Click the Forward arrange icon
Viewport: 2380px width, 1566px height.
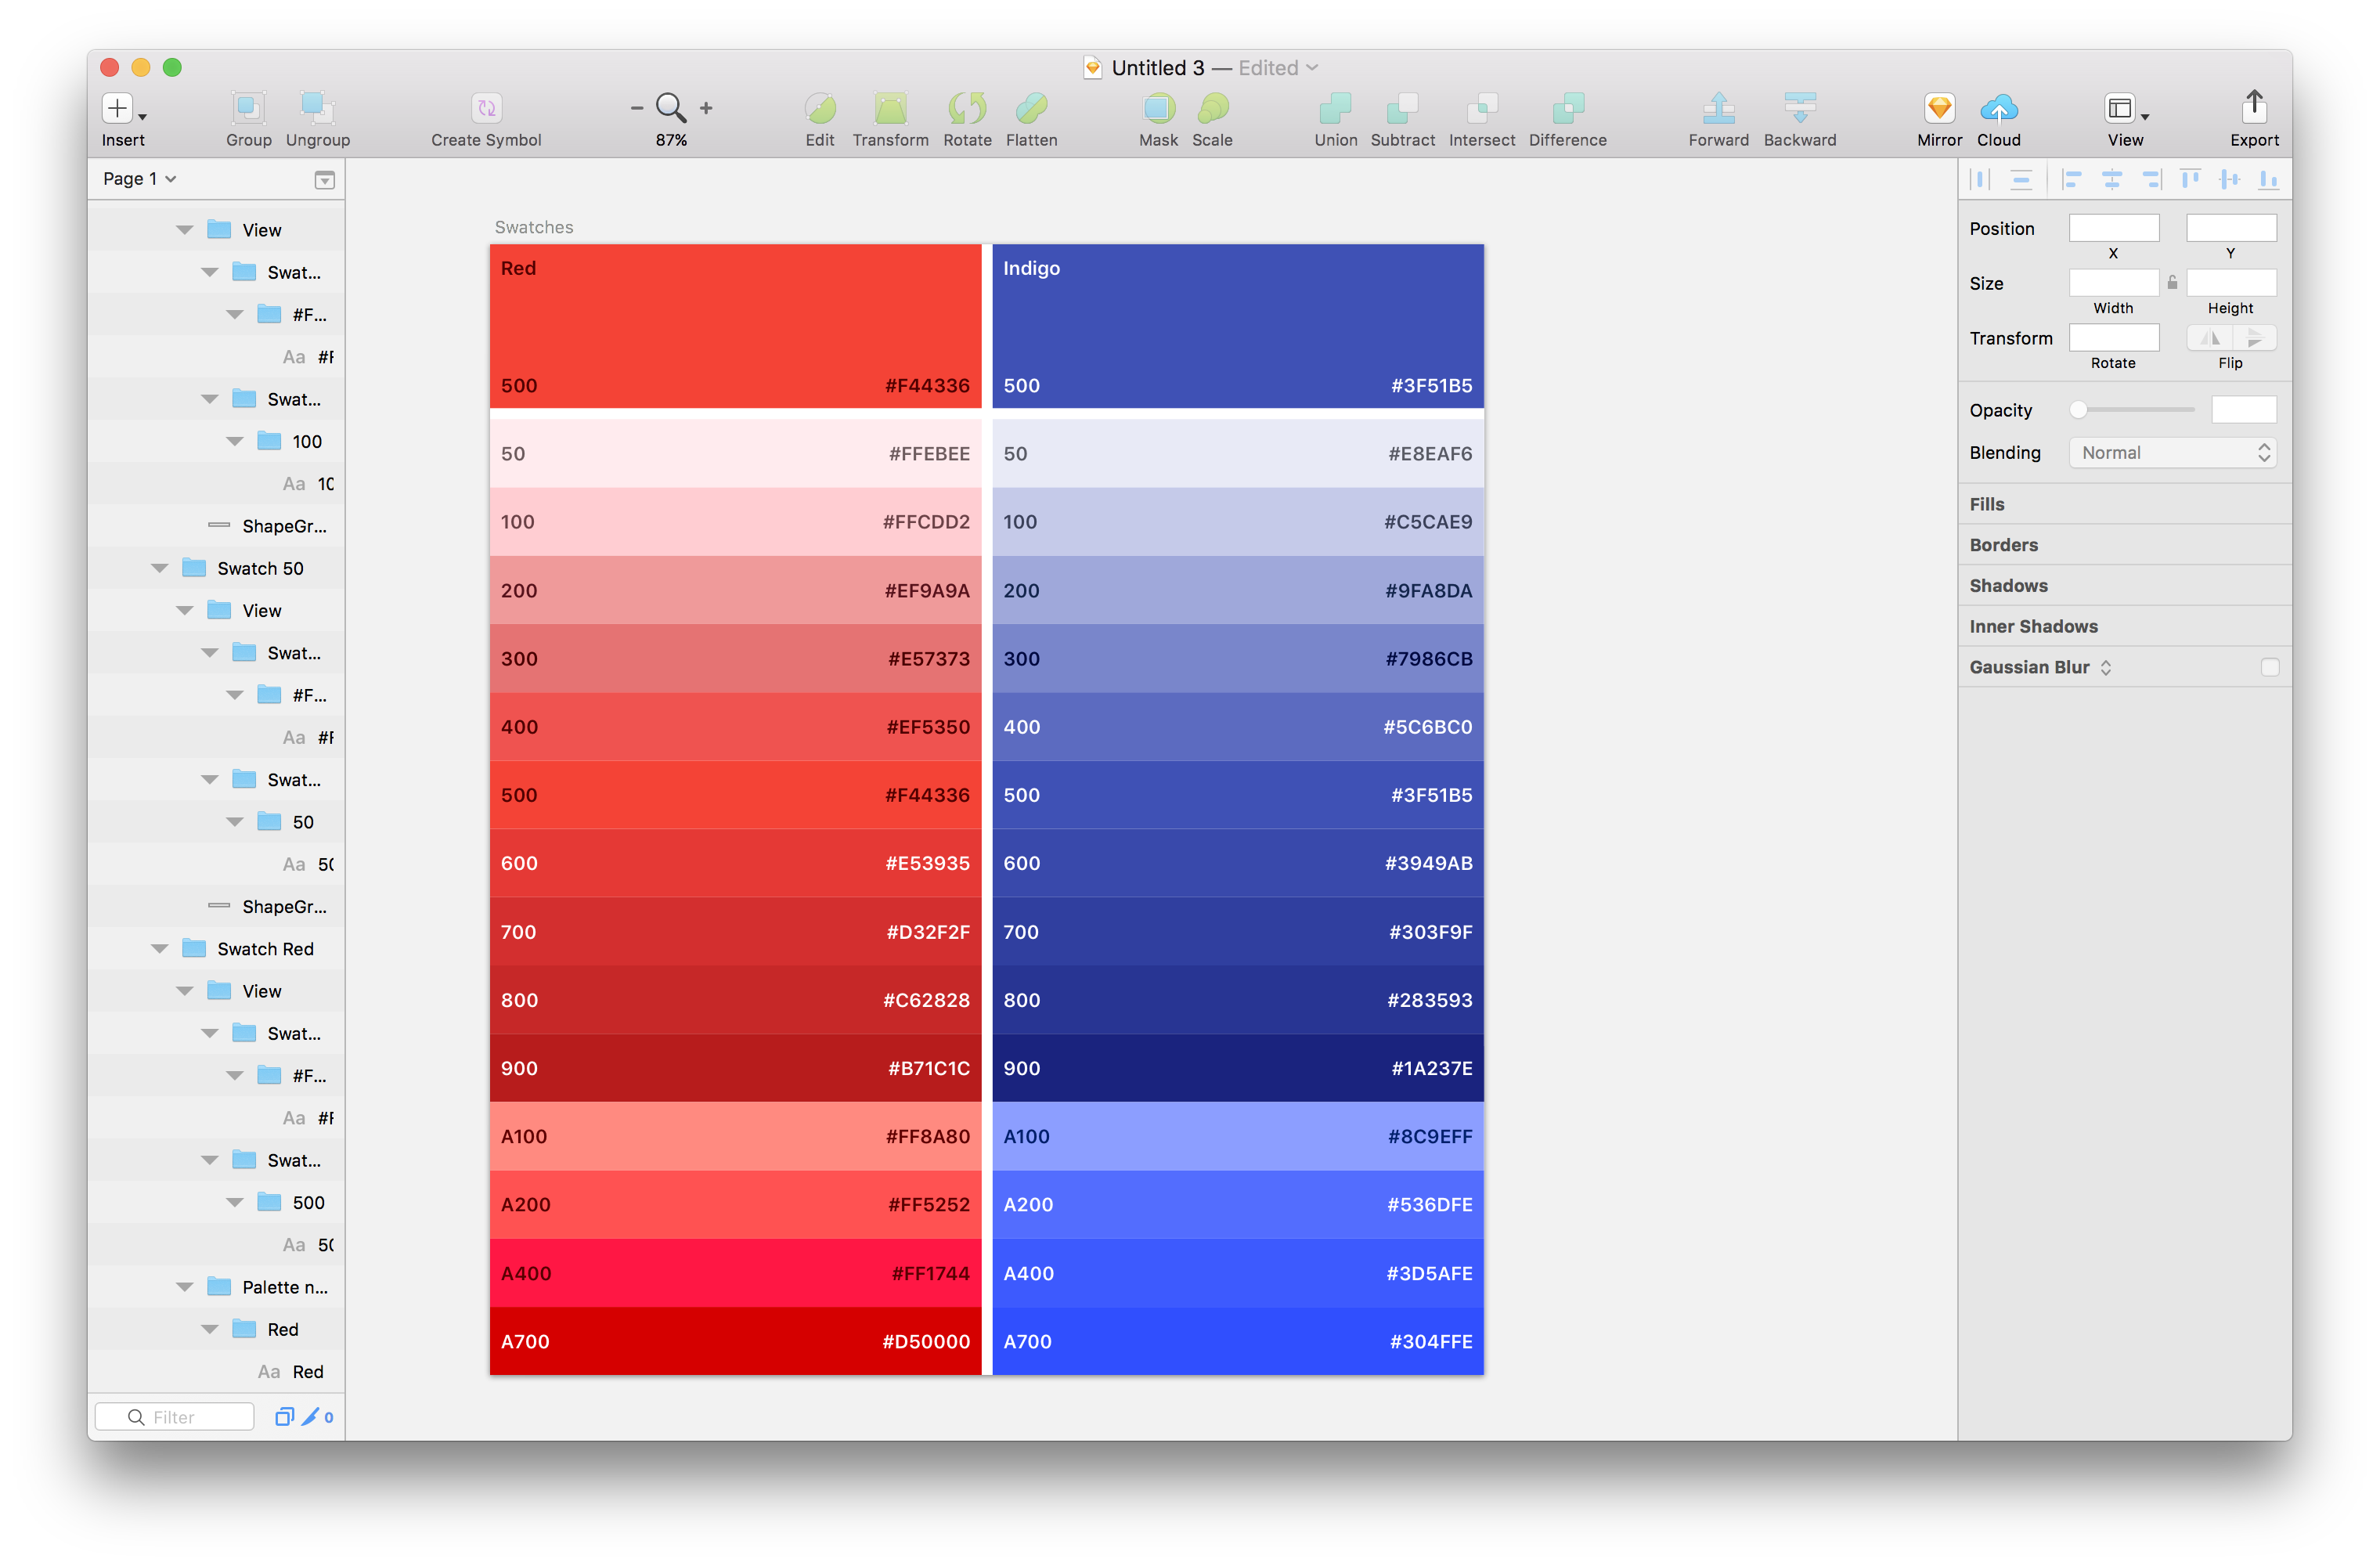1718,108
